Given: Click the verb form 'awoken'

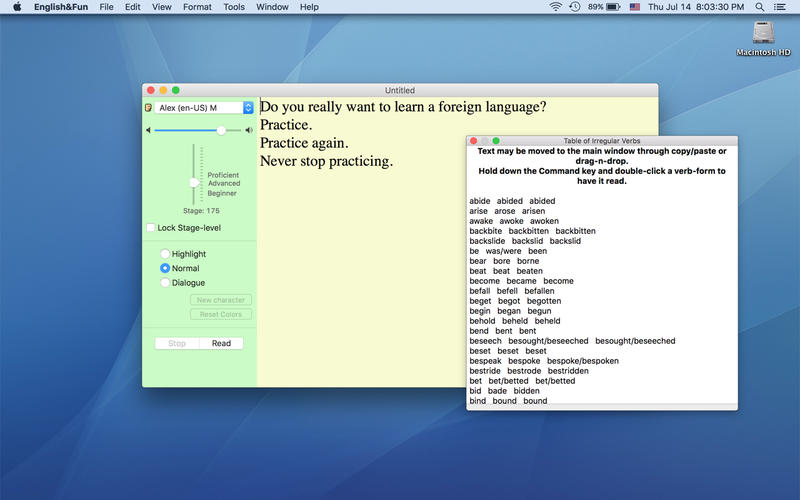Looking at the screenshot, I should pyautogui.click(x=544, y=221).
